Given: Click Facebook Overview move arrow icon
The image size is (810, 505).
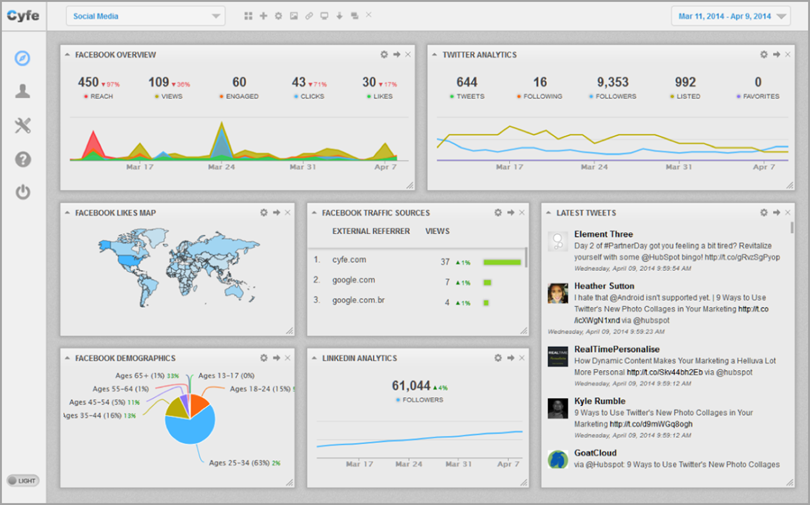Looking at the screenshot, I should coord(396,54).
